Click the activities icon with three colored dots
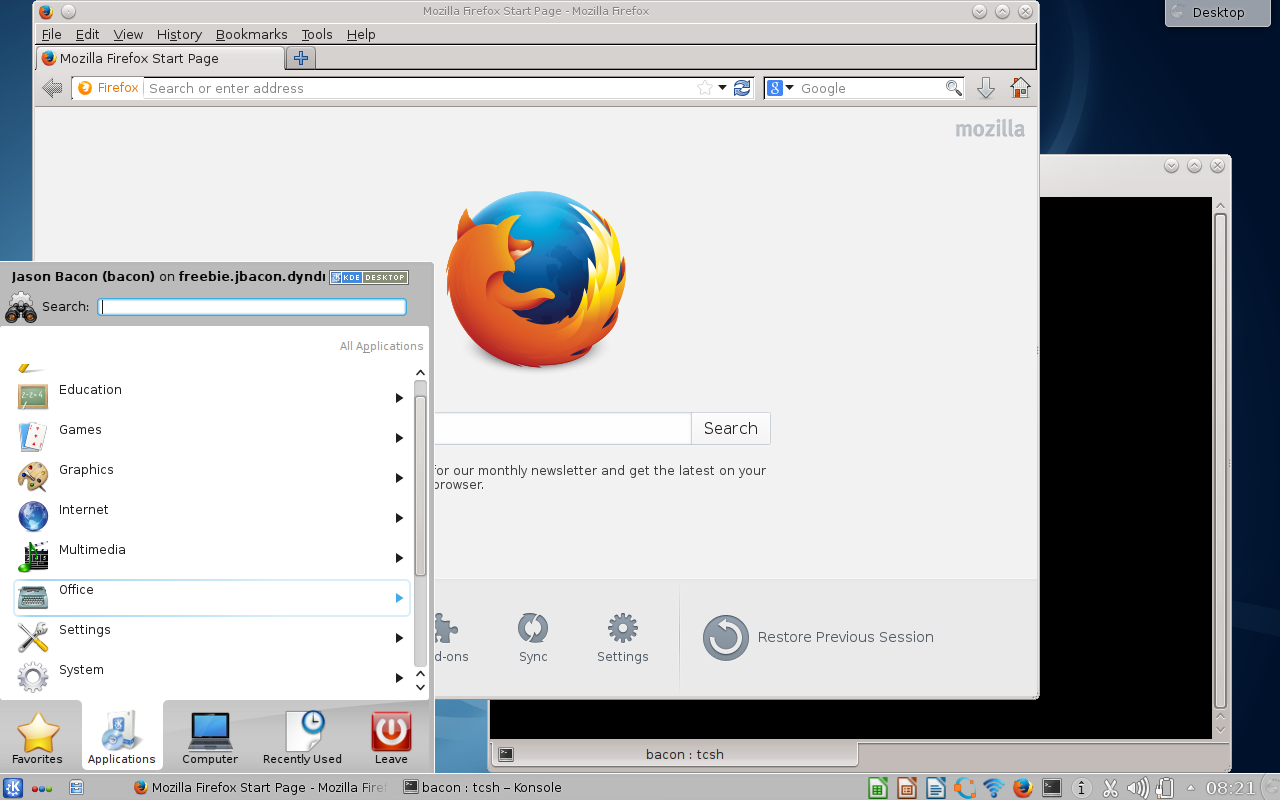1280x800 pixels. pyautogui.click(x=42, y=788)
